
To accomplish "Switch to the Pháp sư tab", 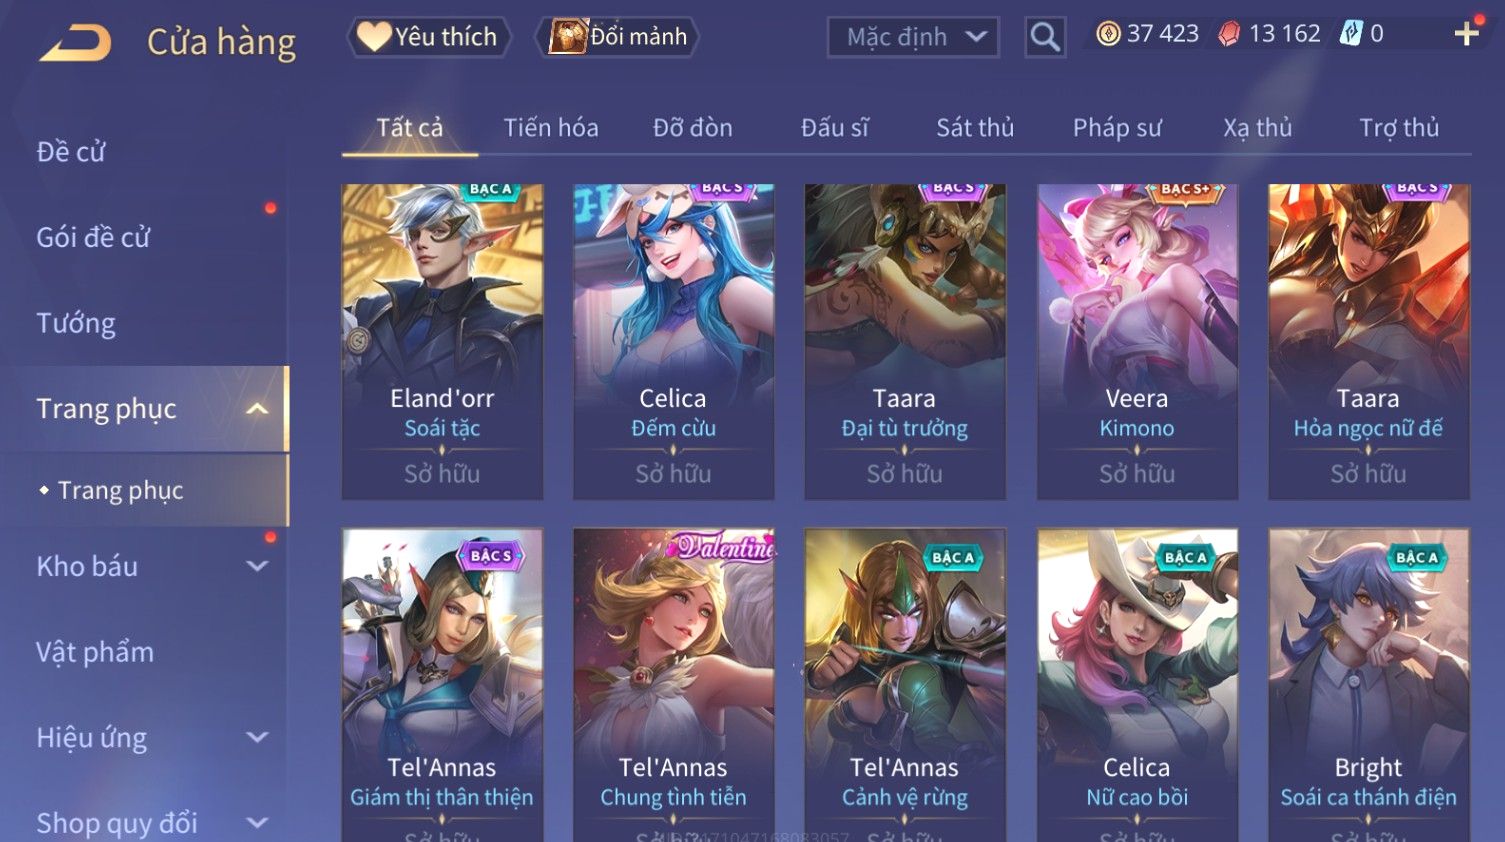I will [x=1117, y=128].
